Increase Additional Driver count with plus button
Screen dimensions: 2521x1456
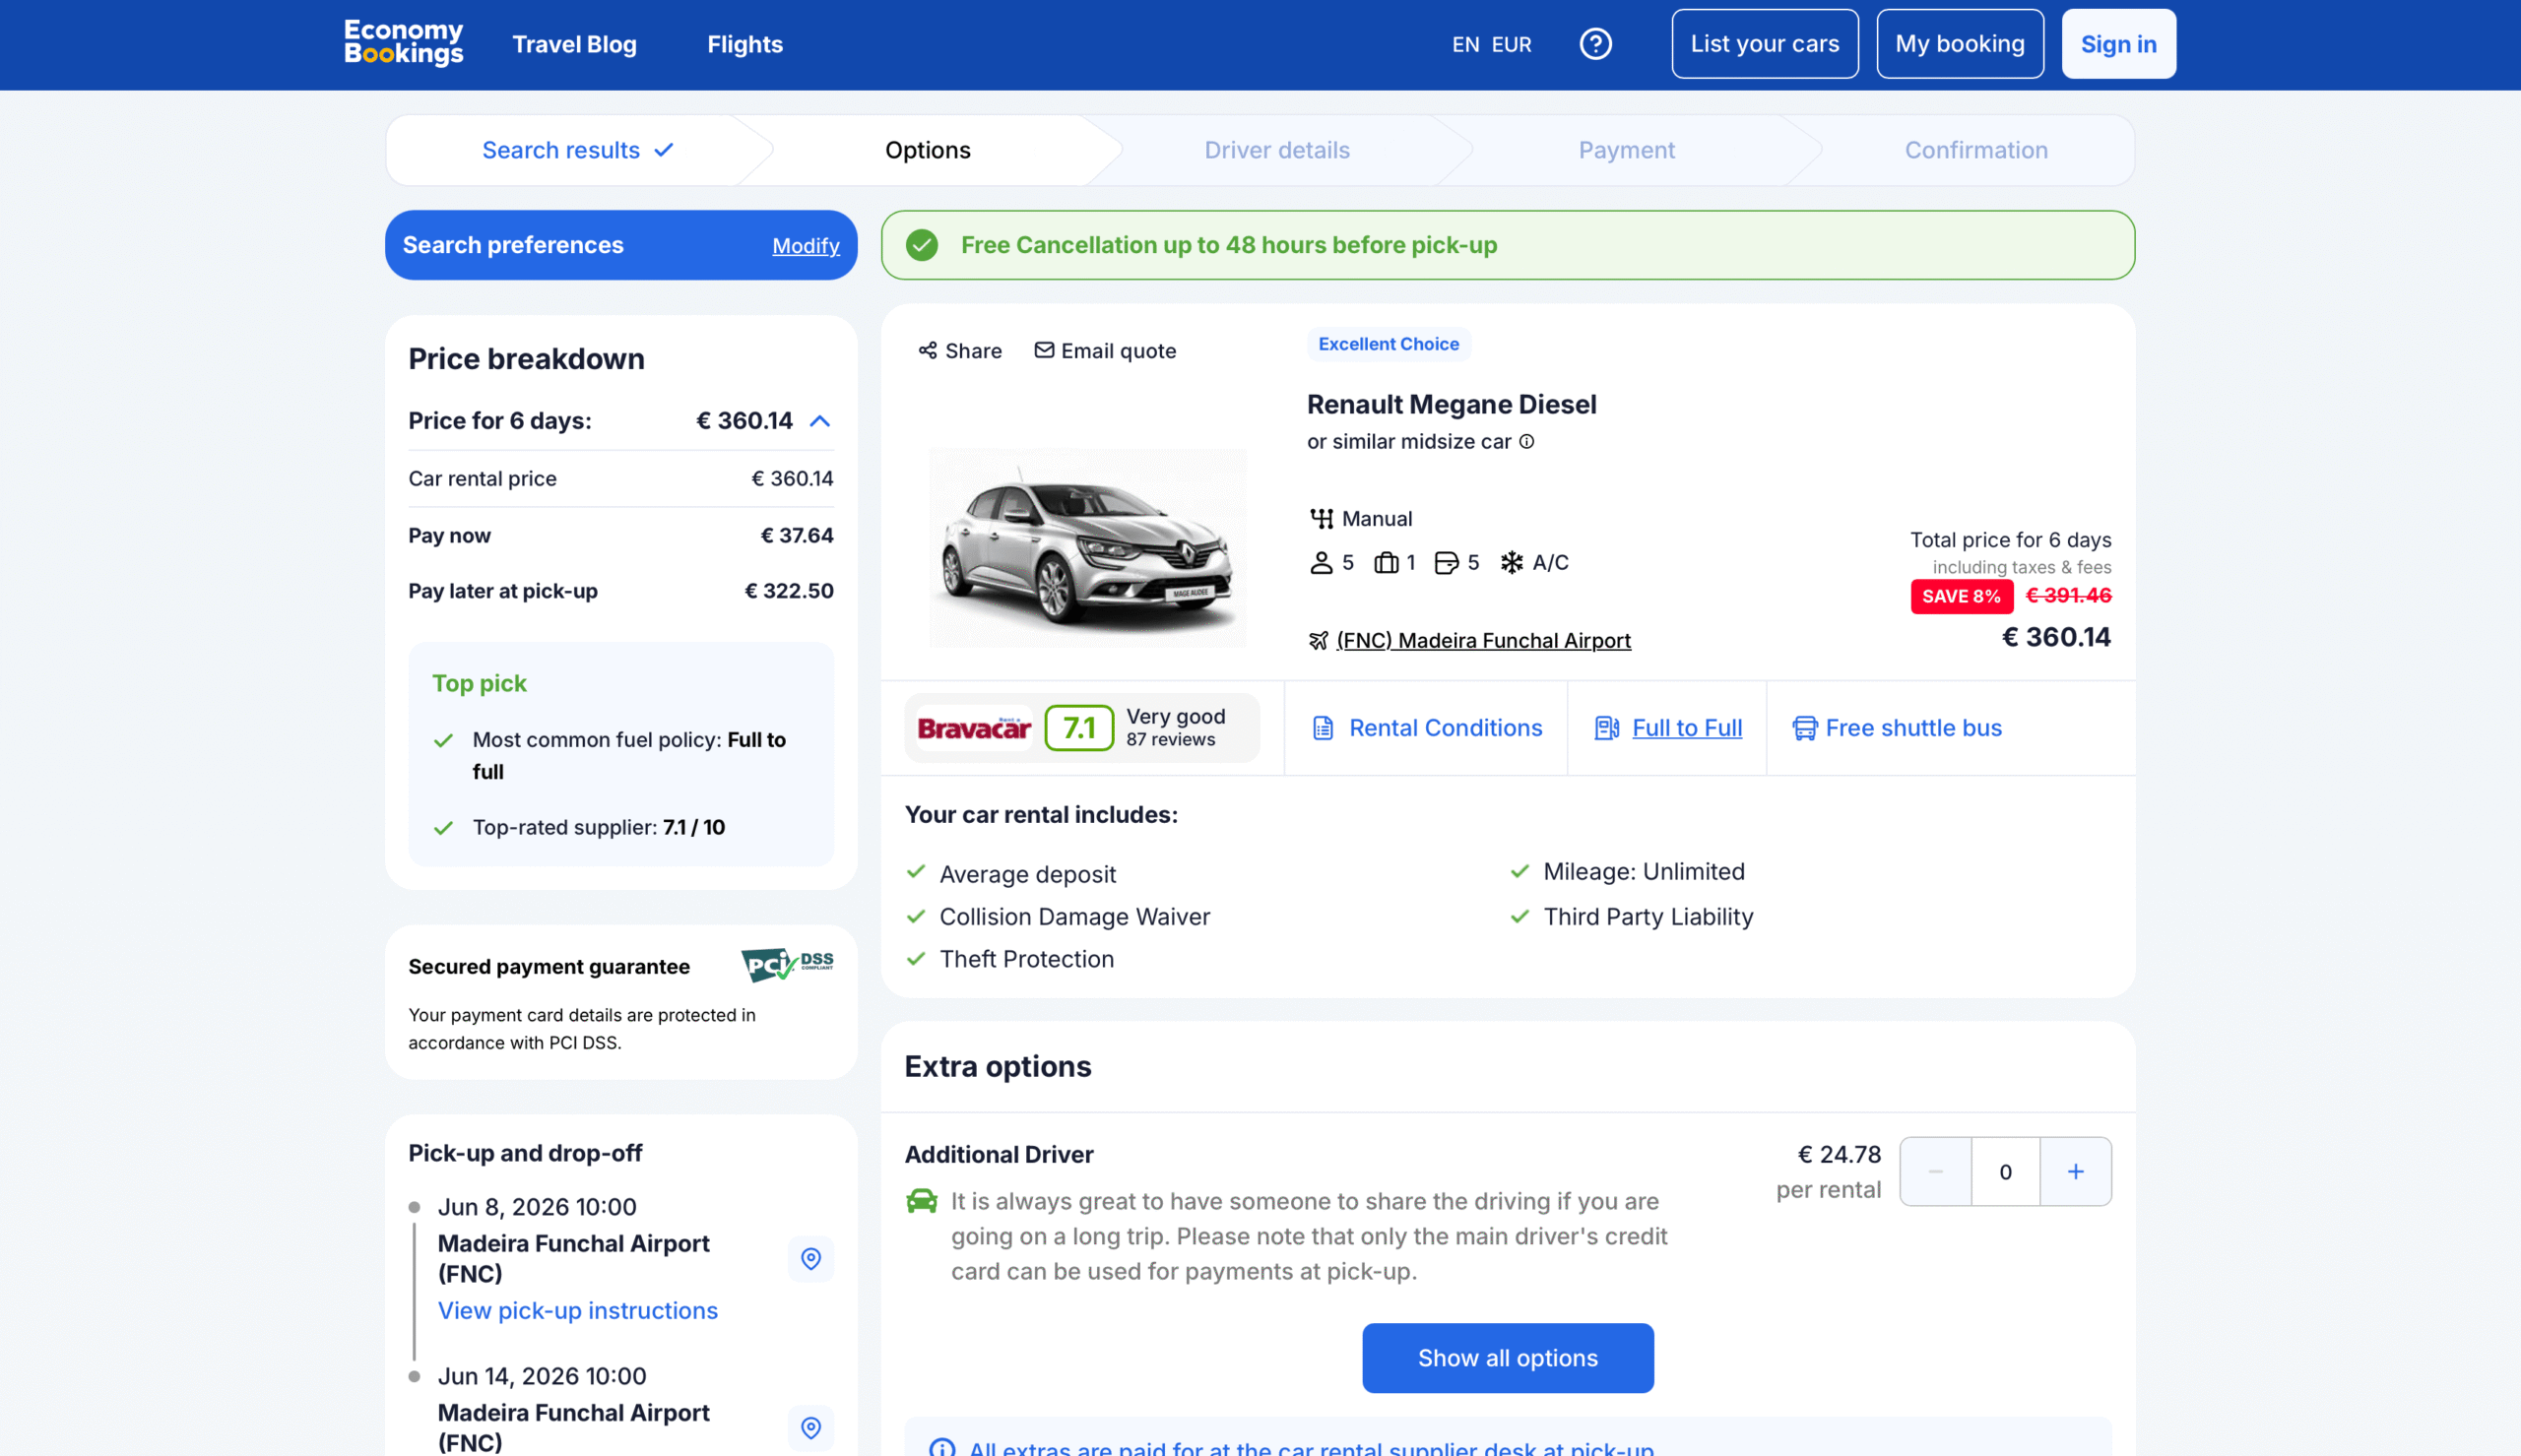(2074, 1171)
